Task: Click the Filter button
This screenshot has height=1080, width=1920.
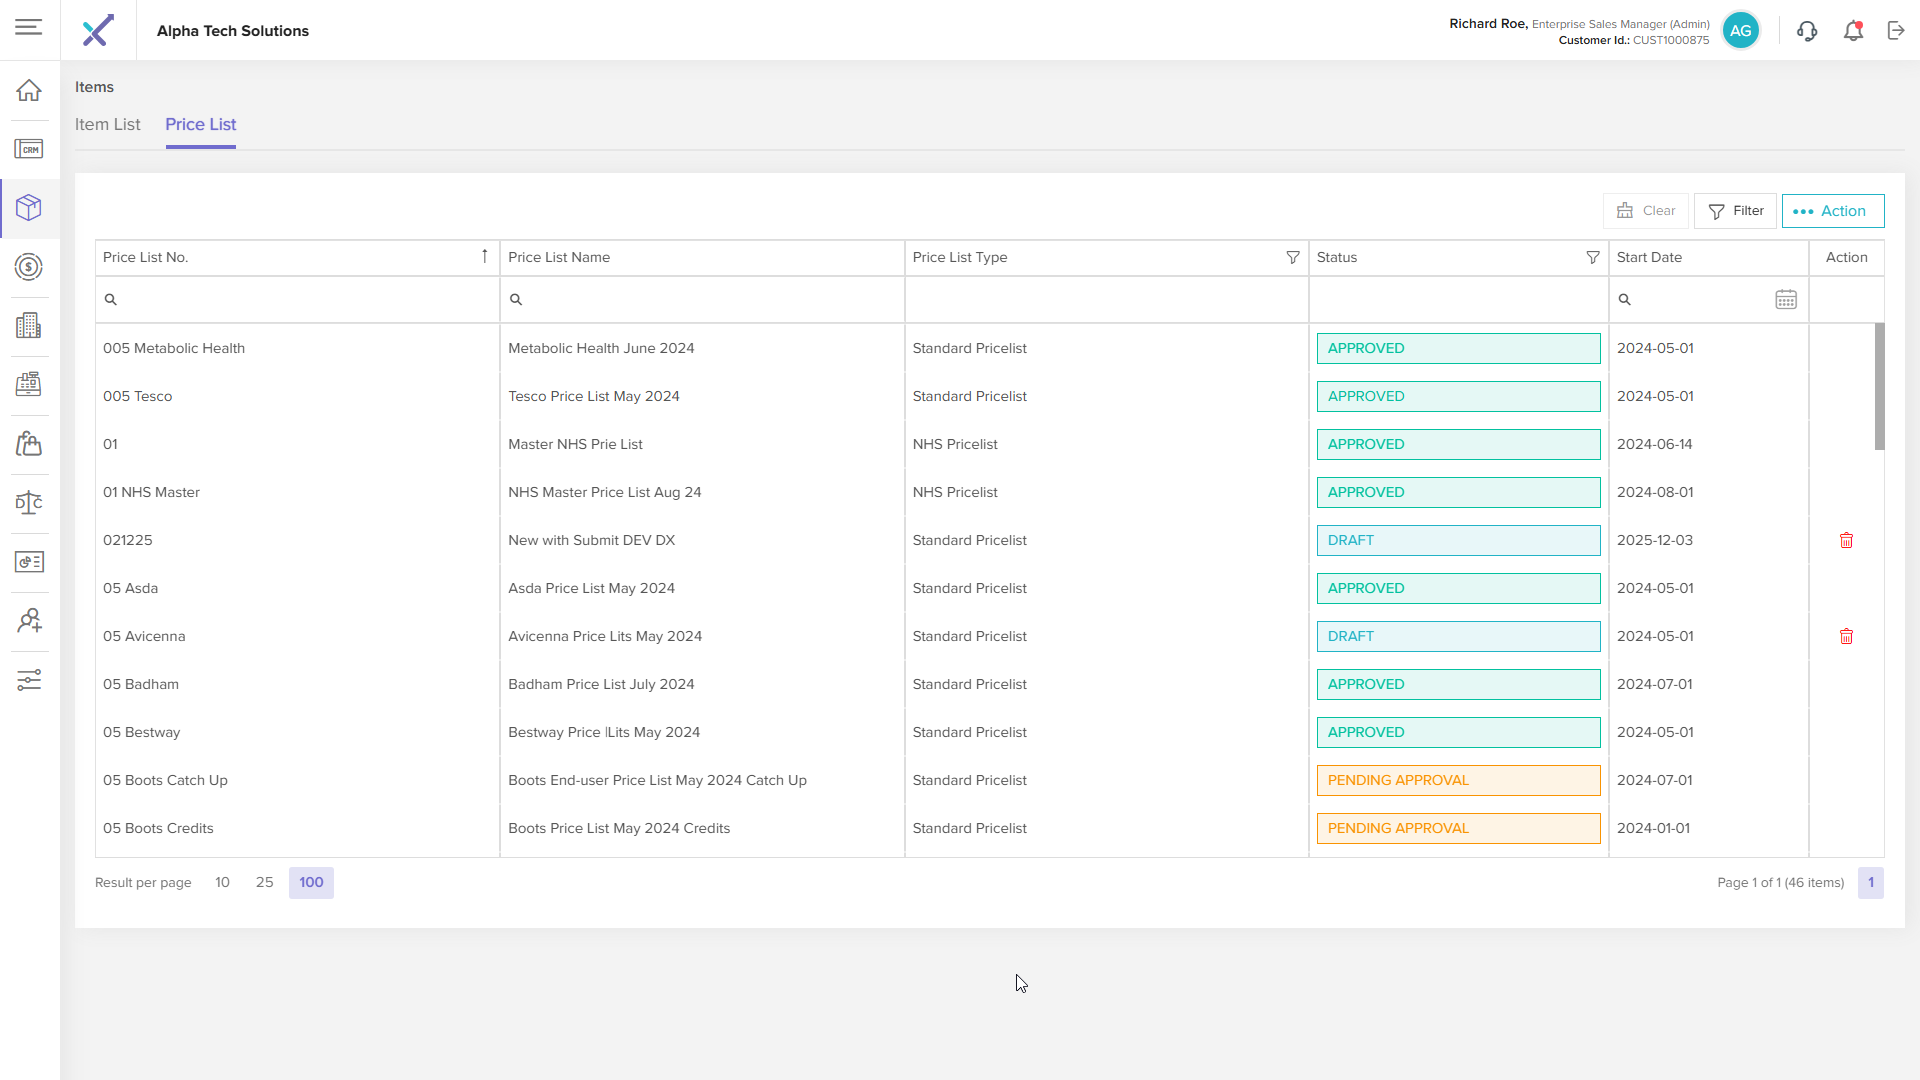Action: tap(1735, 211)
